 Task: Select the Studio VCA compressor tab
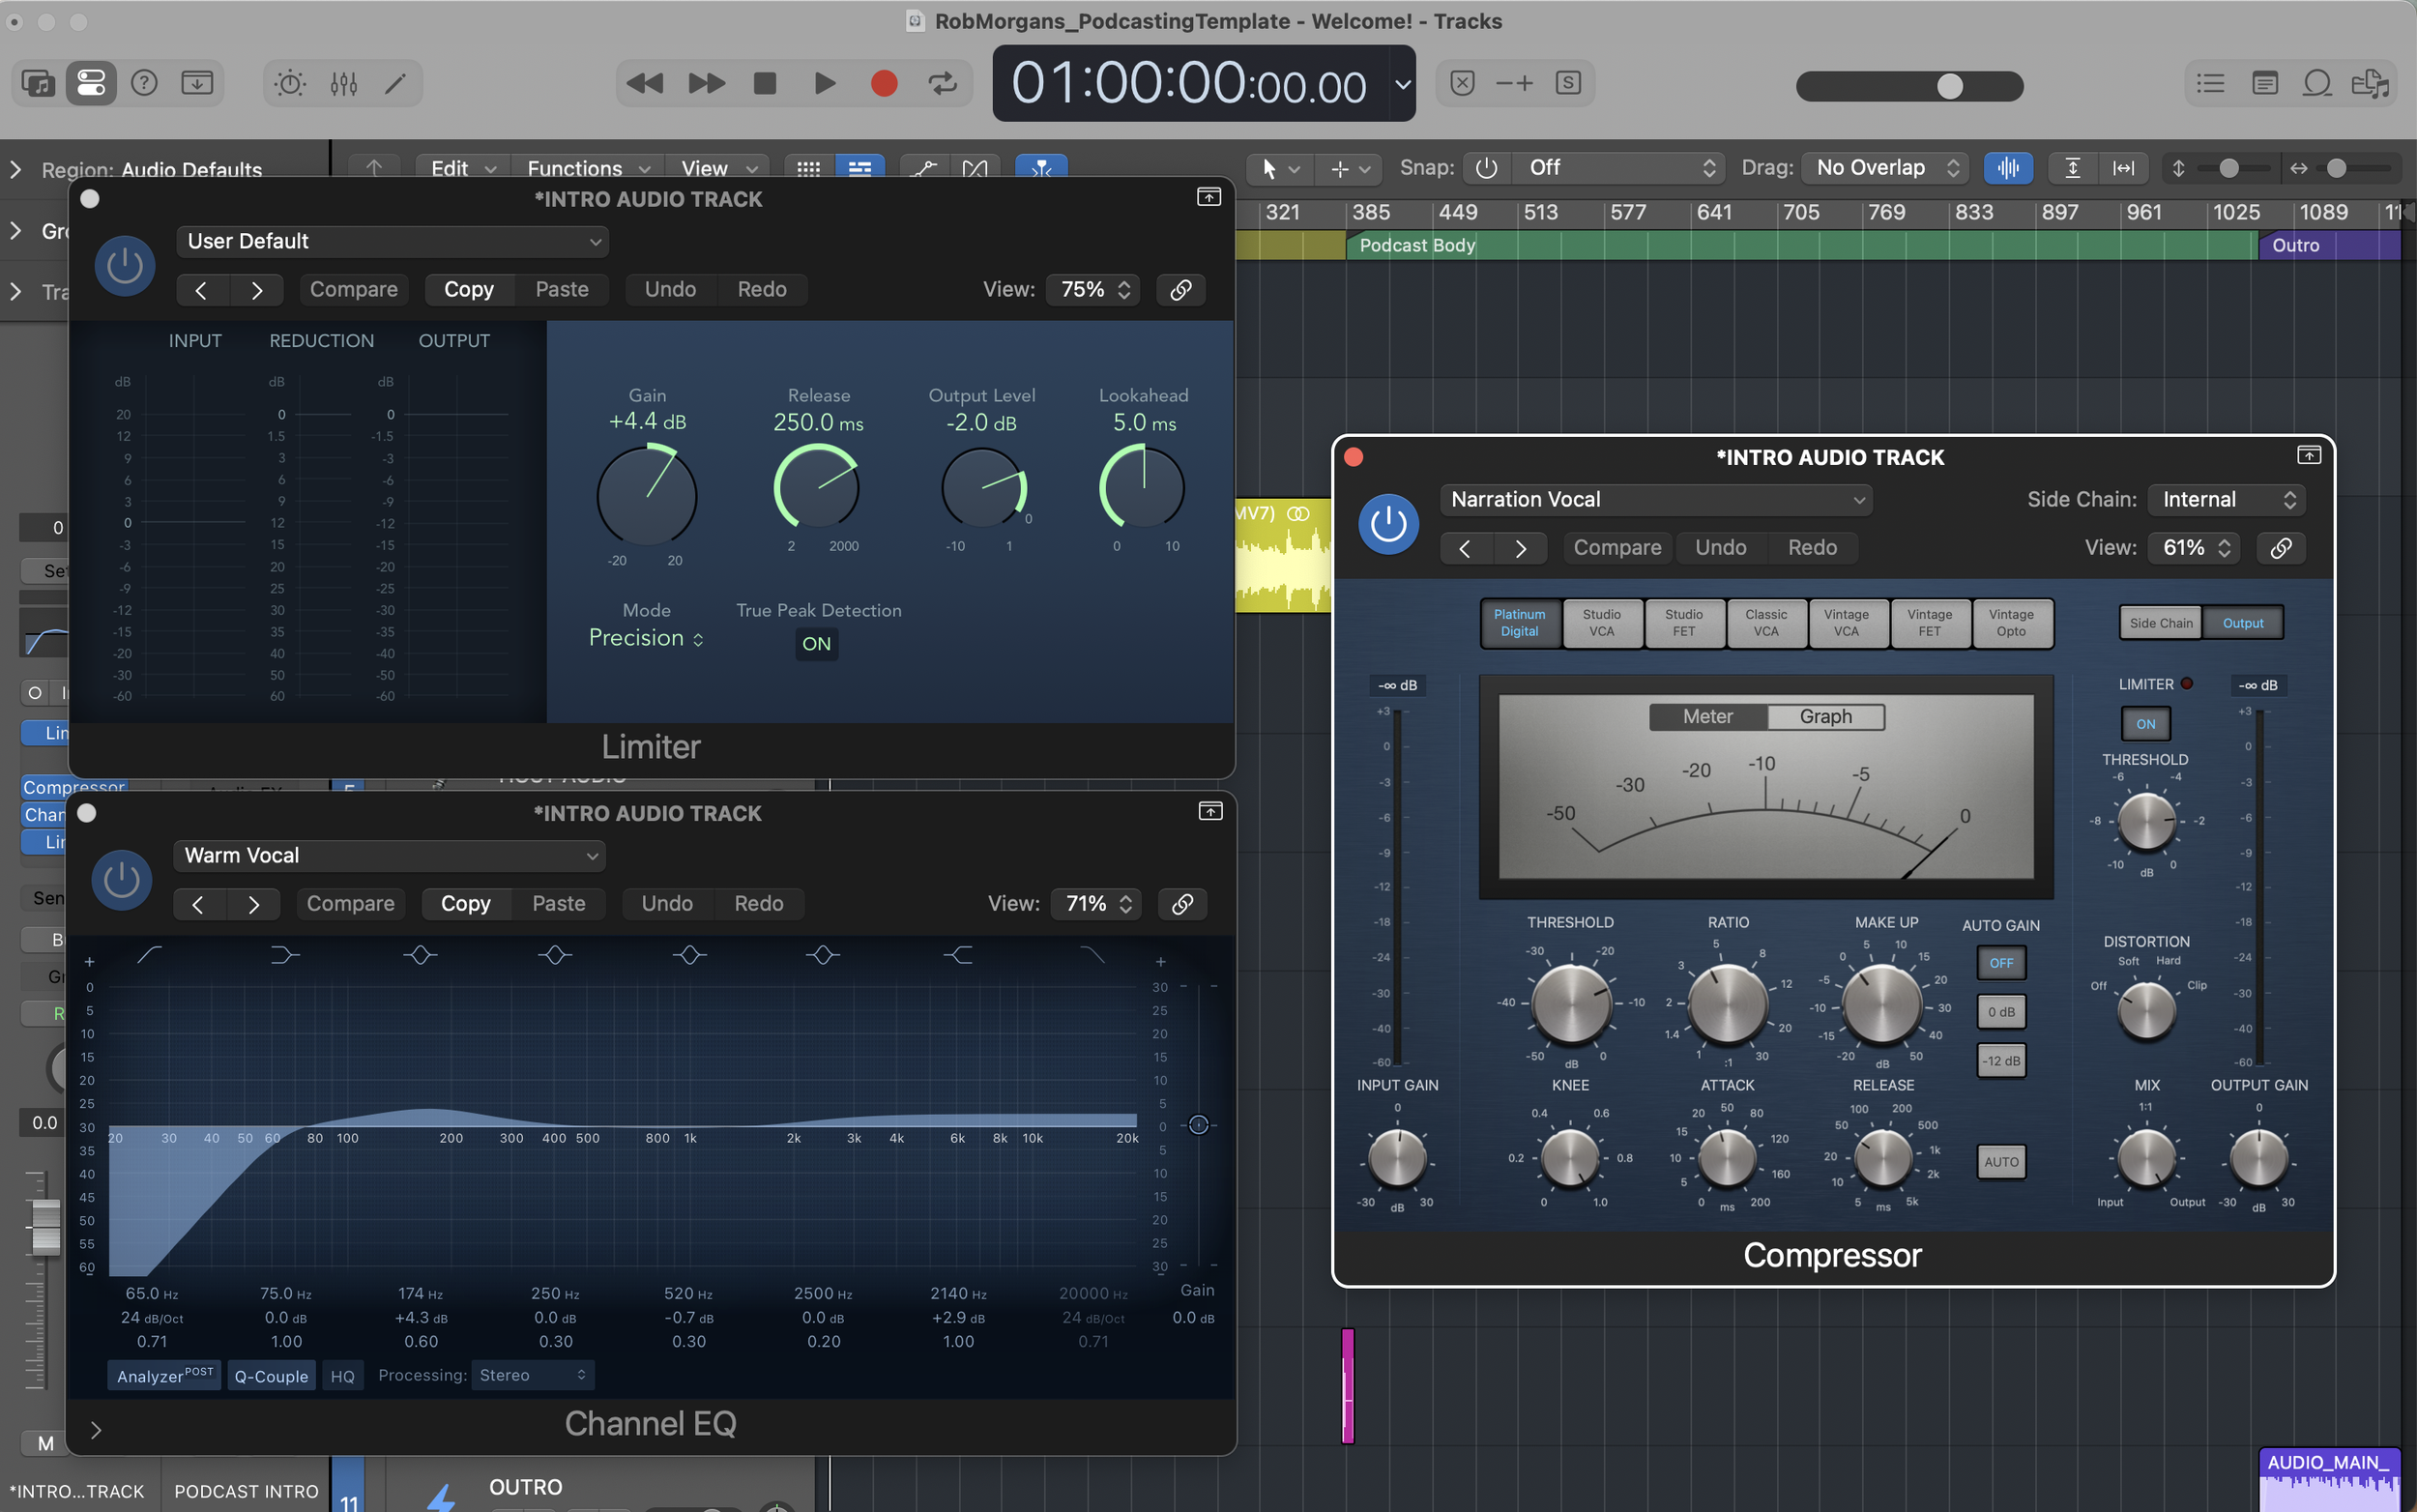tap(1602, 623)
